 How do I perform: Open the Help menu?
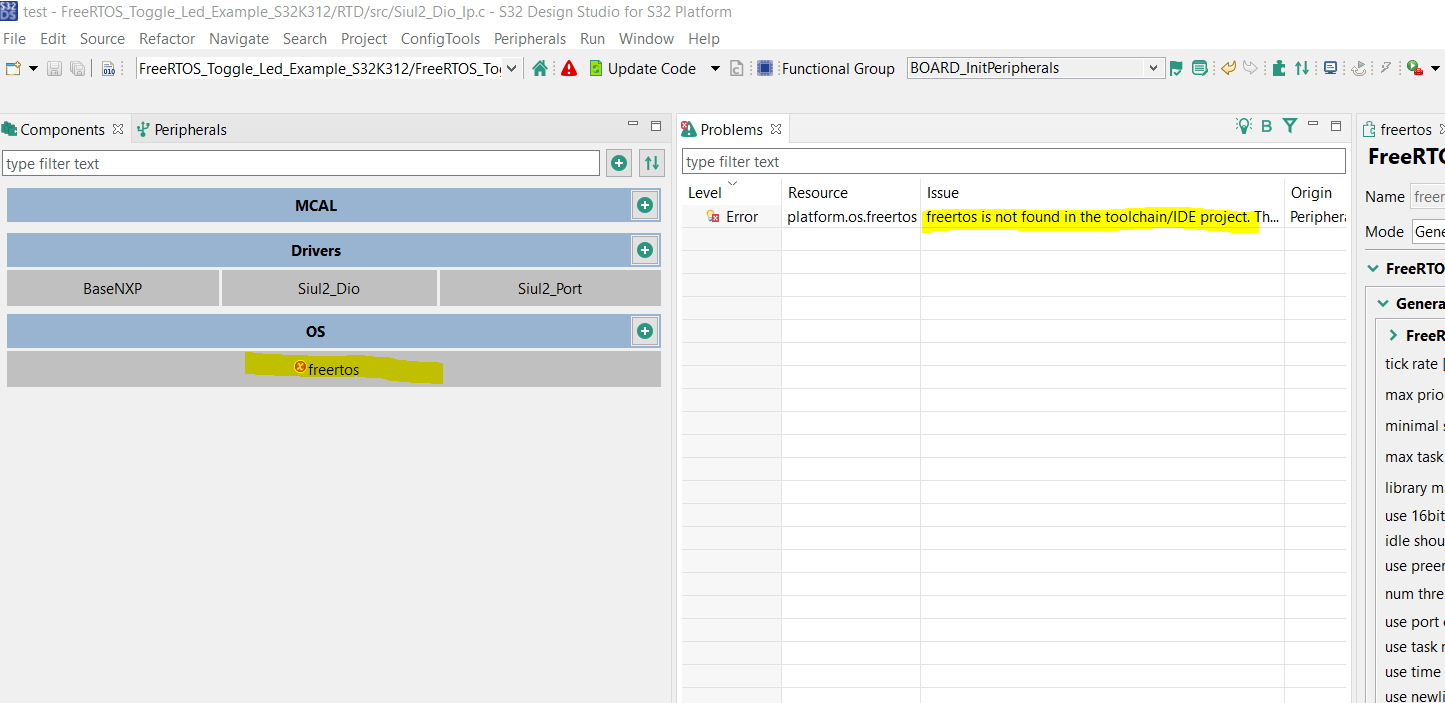coord(704,38)
